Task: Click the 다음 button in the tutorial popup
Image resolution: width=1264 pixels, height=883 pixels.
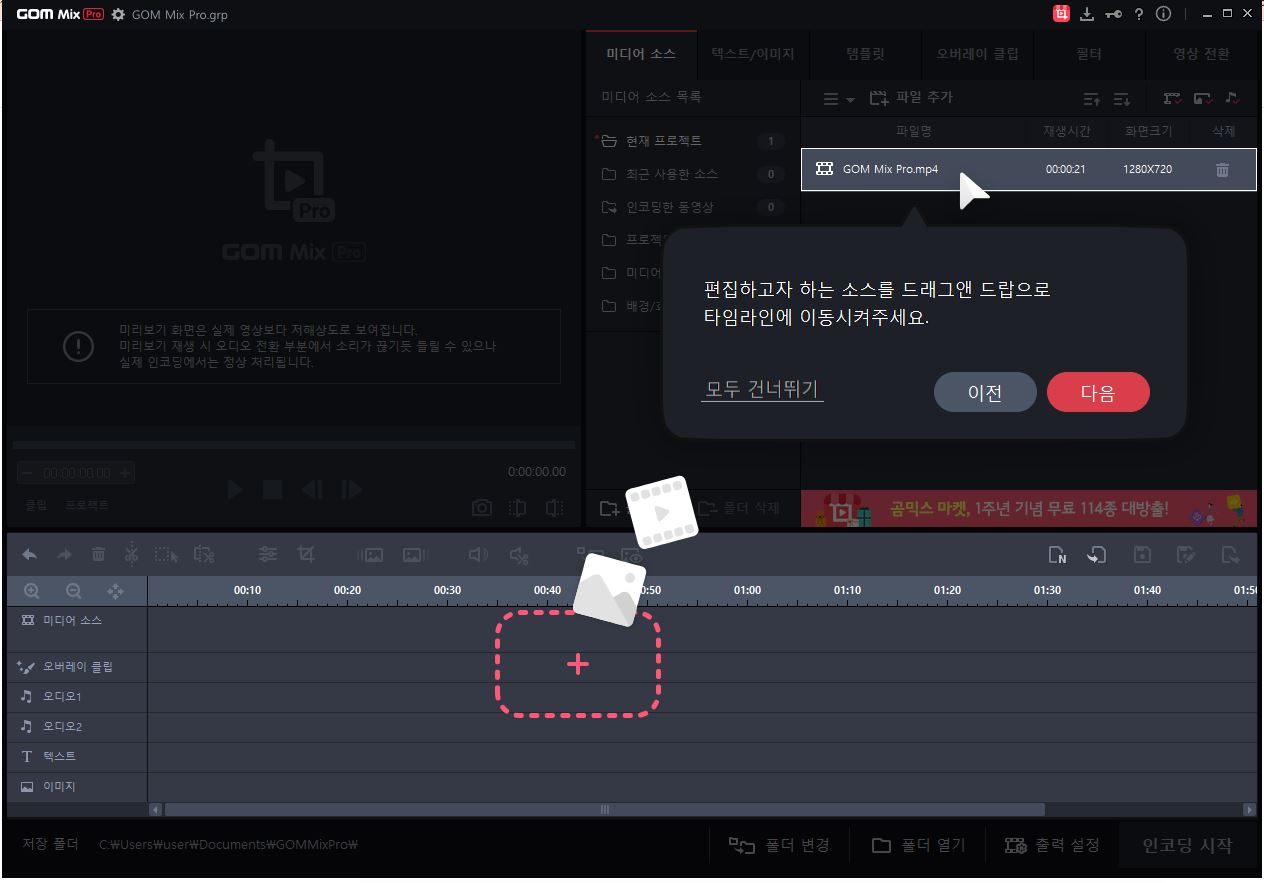Action: [x=1098, y=392]
